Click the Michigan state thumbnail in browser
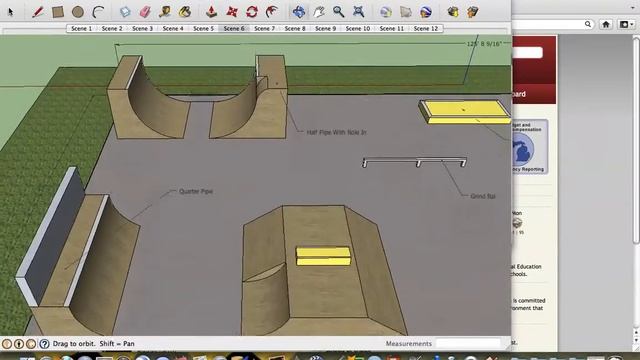The height and width of the screenshot is (360, 640). click(523, 149)
